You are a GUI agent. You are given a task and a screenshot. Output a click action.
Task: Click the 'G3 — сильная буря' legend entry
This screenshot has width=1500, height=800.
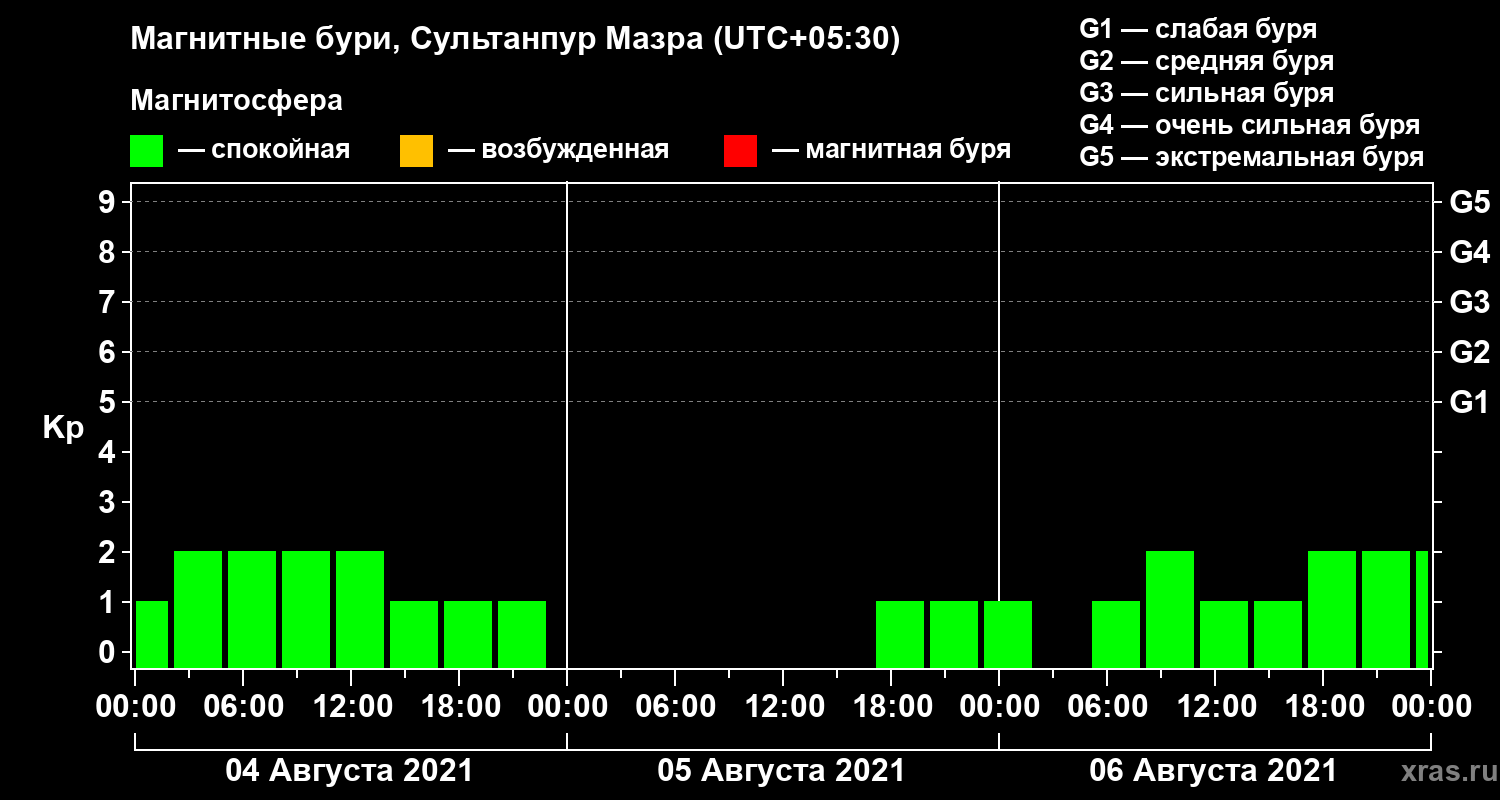tap(1206, 93)
